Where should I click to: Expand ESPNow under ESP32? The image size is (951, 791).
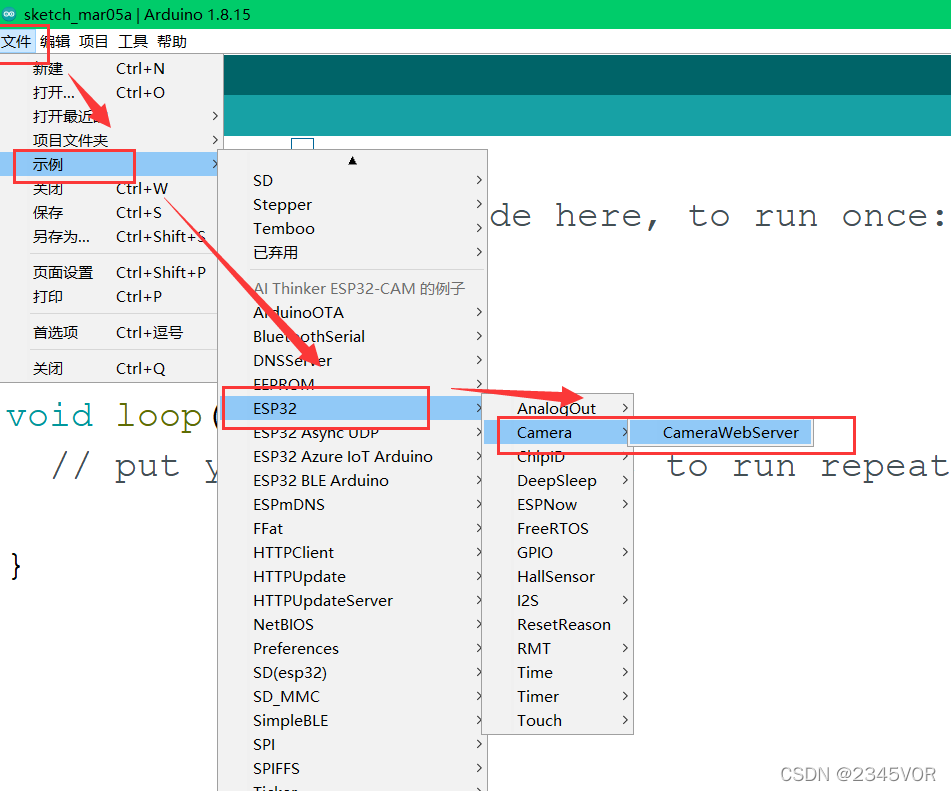pos(557,504)
